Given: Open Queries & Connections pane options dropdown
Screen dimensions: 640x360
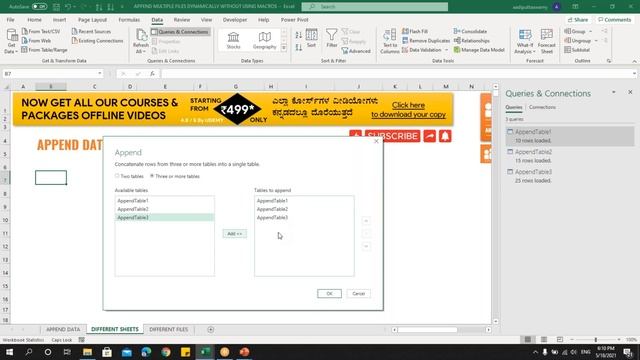Looking at the screenshot, I should pyautogui.click(x=613, y=92).
